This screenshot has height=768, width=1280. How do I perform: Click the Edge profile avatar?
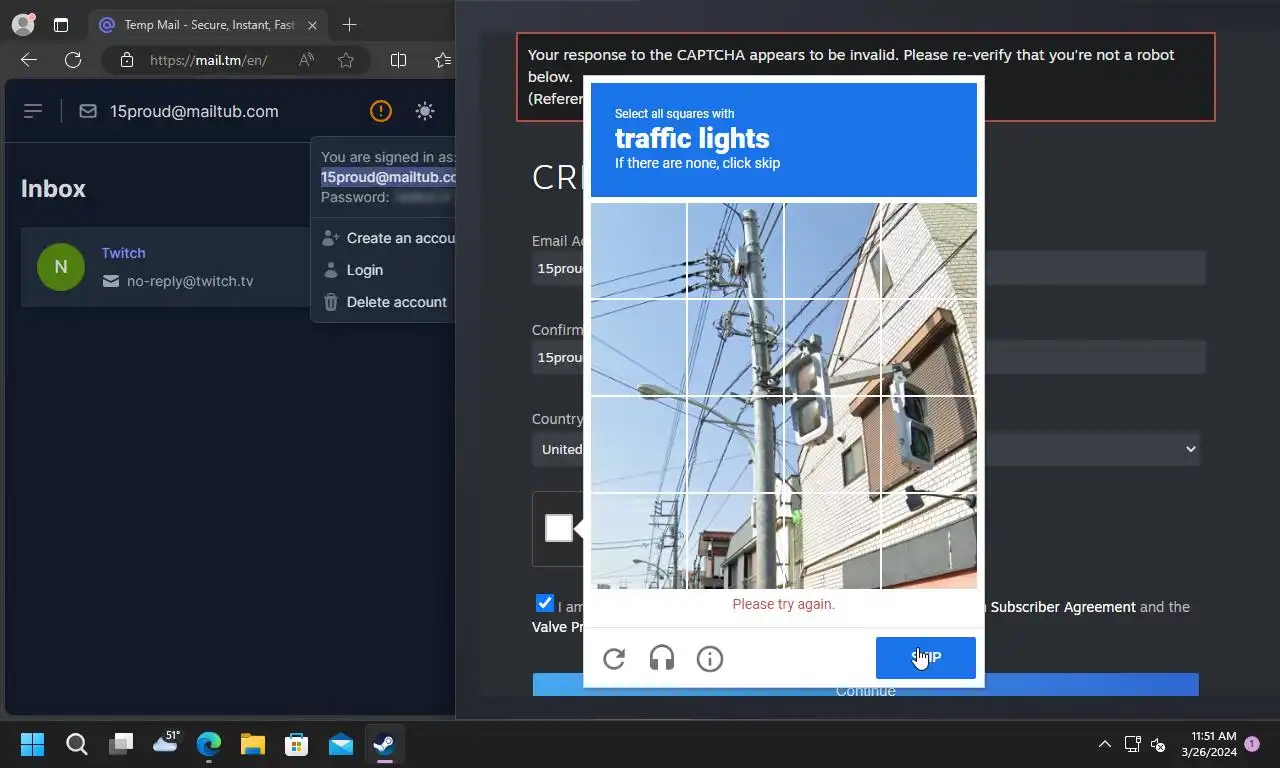(23, 24)
